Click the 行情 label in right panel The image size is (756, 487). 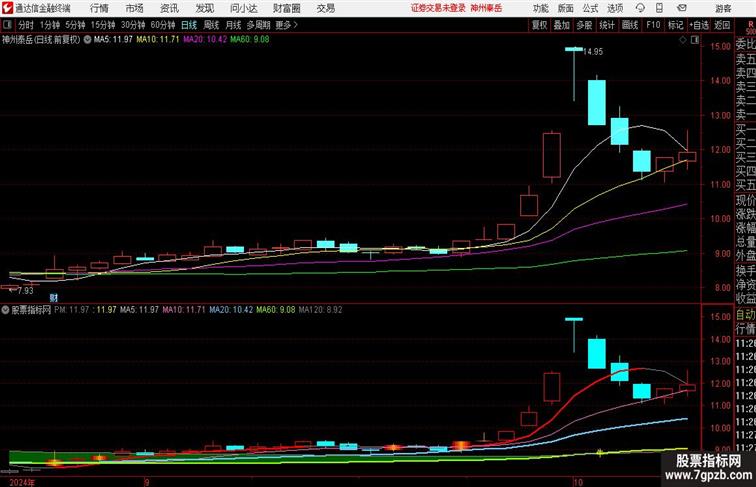[745, 329]
